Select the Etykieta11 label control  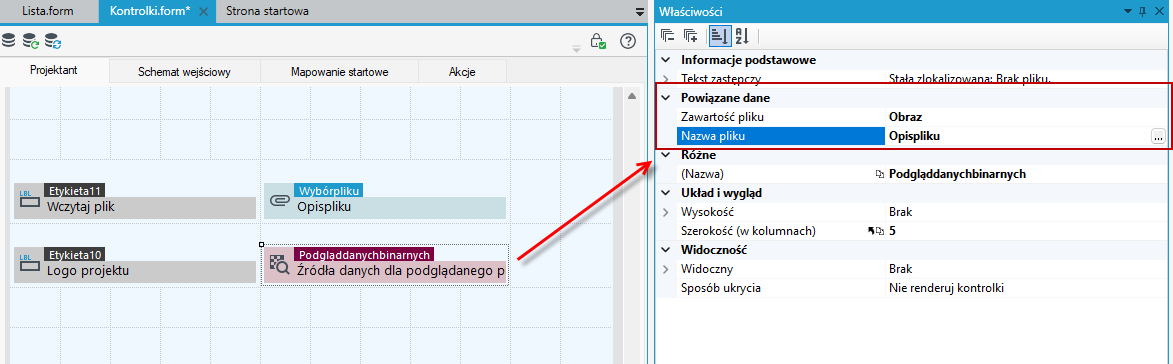click(x=135, y=200)
